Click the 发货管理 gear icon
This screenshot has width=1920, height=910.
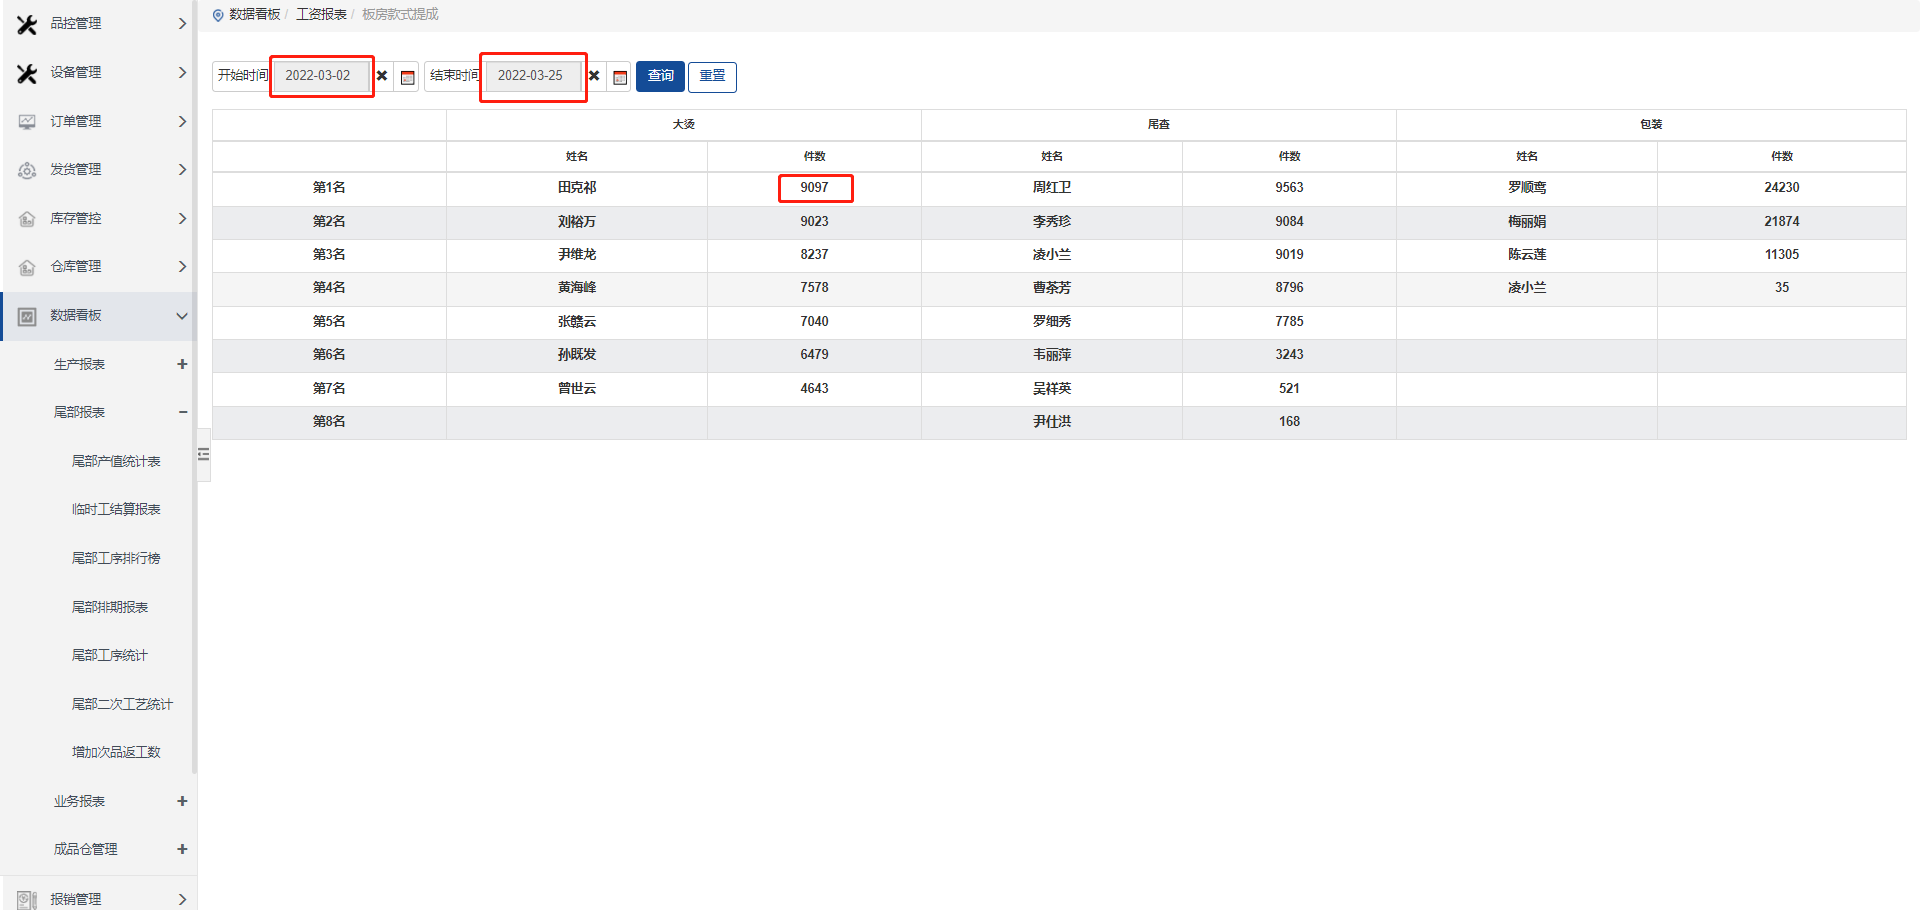27,171
